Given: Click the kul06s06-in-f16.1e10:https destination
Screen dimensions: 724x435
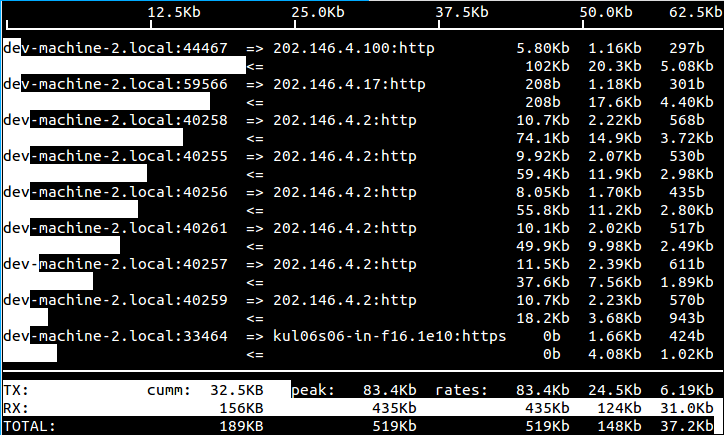Looking at the screenshot, I should point(390,336).
